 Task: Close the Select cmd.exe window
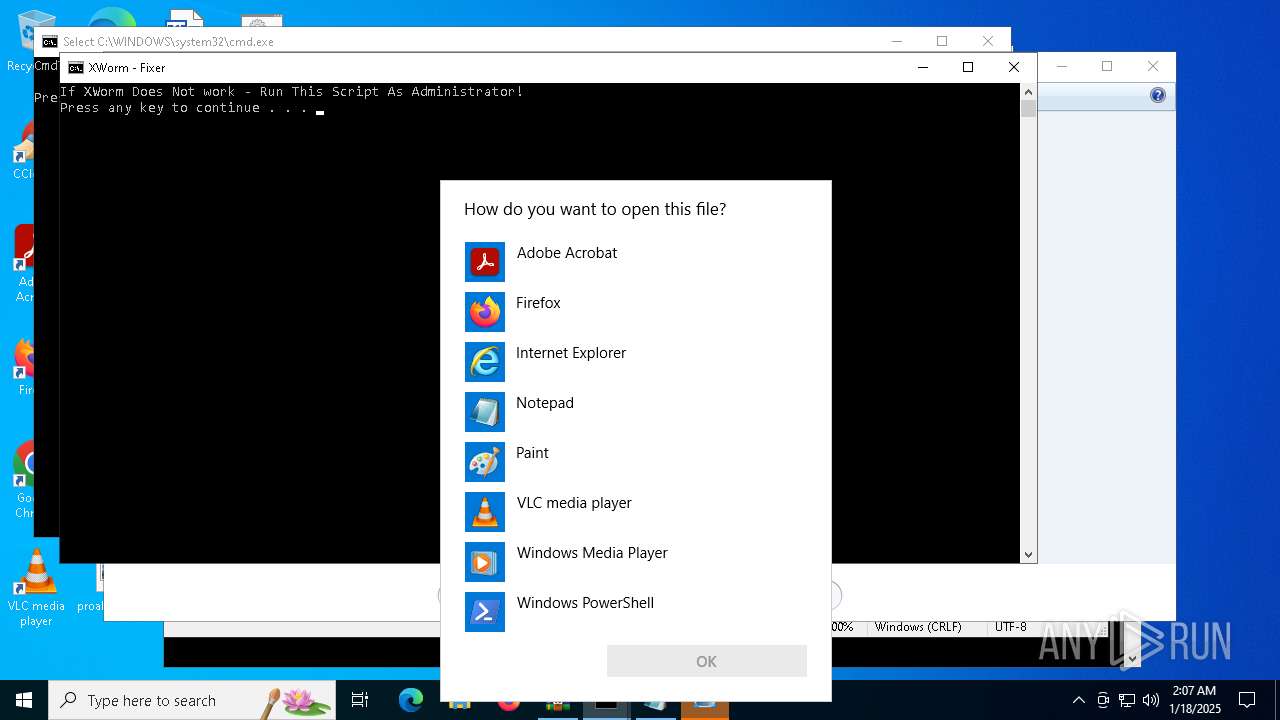click(x=988, y=41)
